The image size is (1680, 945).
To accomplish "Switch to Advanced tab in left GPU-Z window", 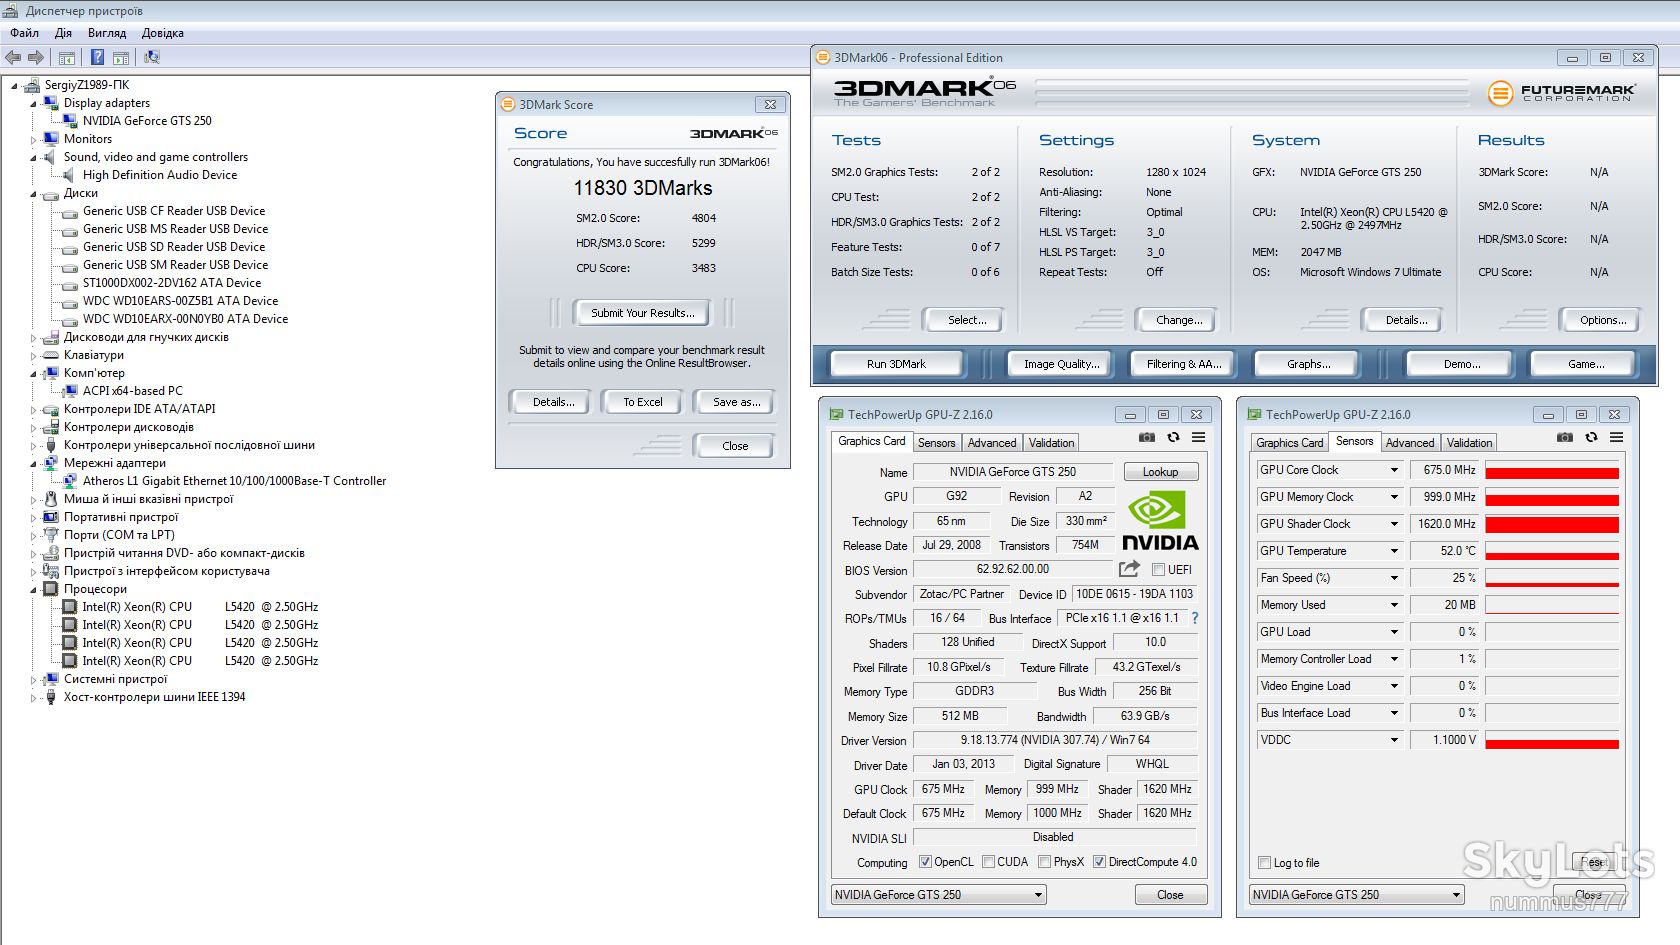I will (992, 443).
